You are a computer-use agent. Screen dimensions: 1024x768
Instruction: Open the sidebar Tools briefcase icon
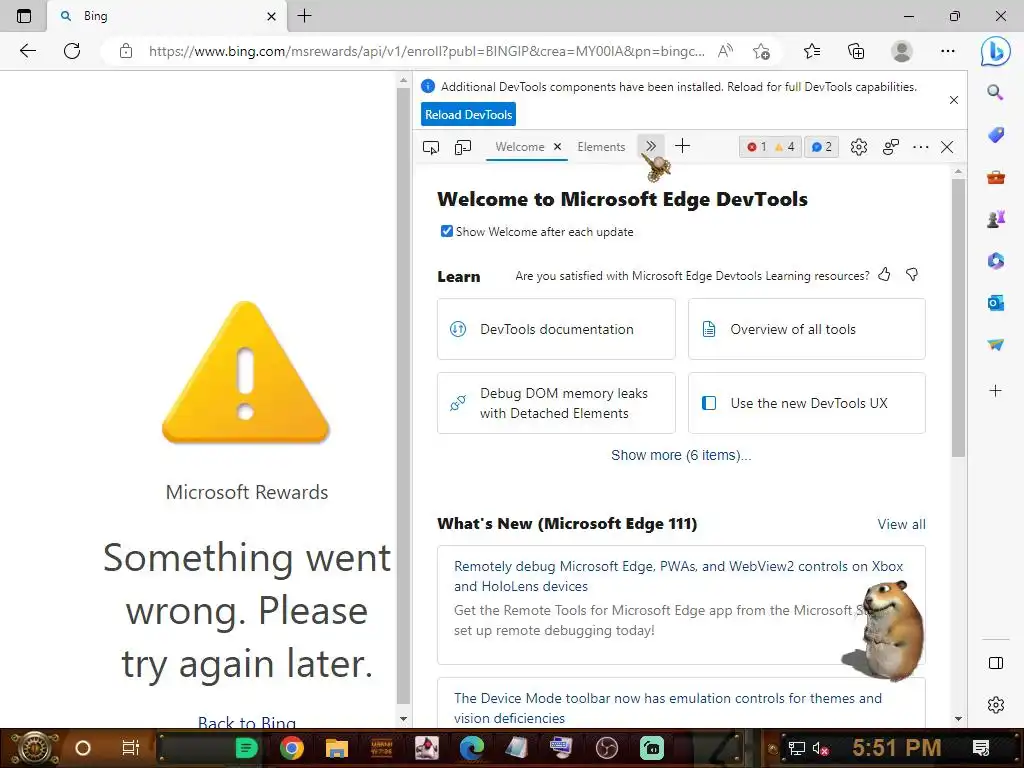pyautogui.click(x=995, y=177)
